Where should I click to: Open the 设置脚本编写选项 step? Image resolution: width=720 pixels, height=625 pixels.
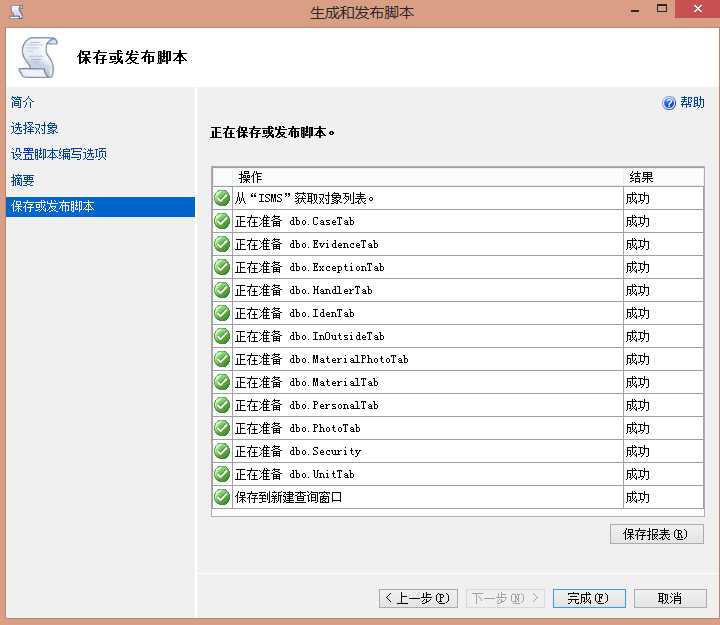coord(58,154)
